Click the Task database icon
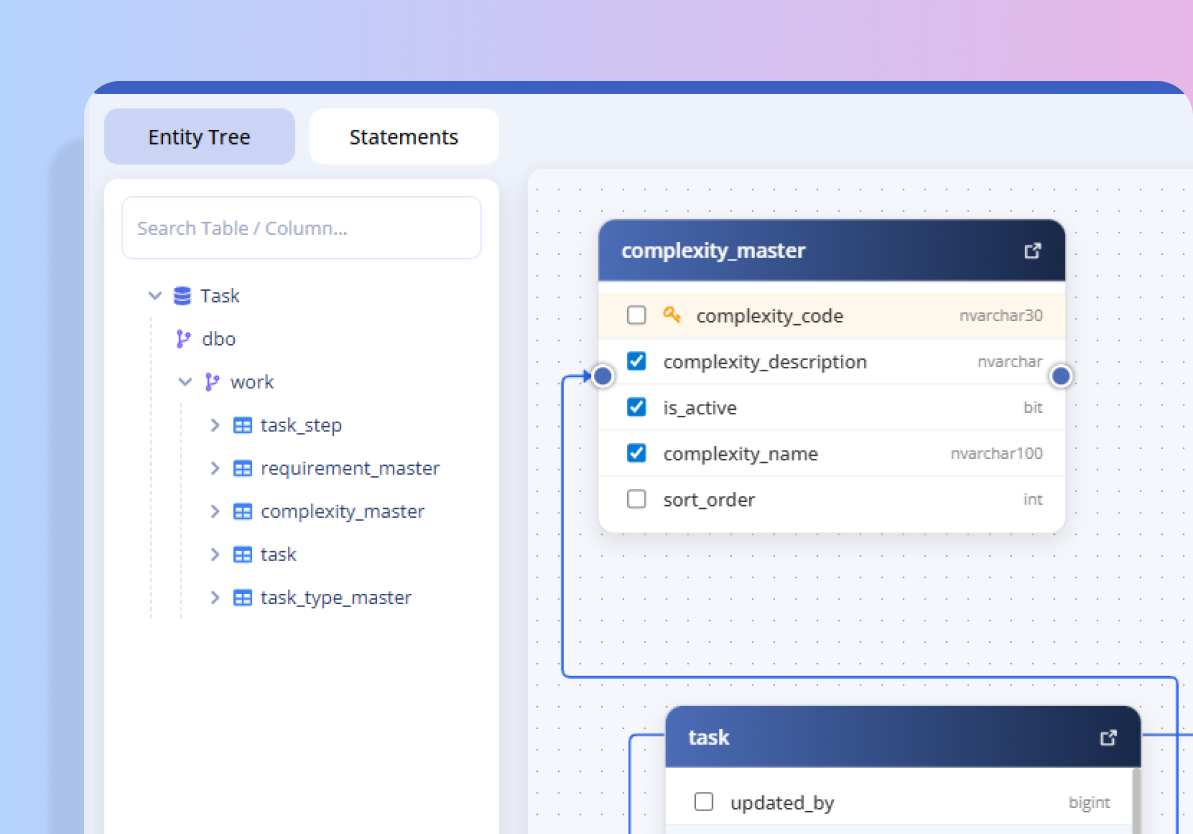Image resolution: width=1193 pixels, height=834 pixels. pos(182,295)
